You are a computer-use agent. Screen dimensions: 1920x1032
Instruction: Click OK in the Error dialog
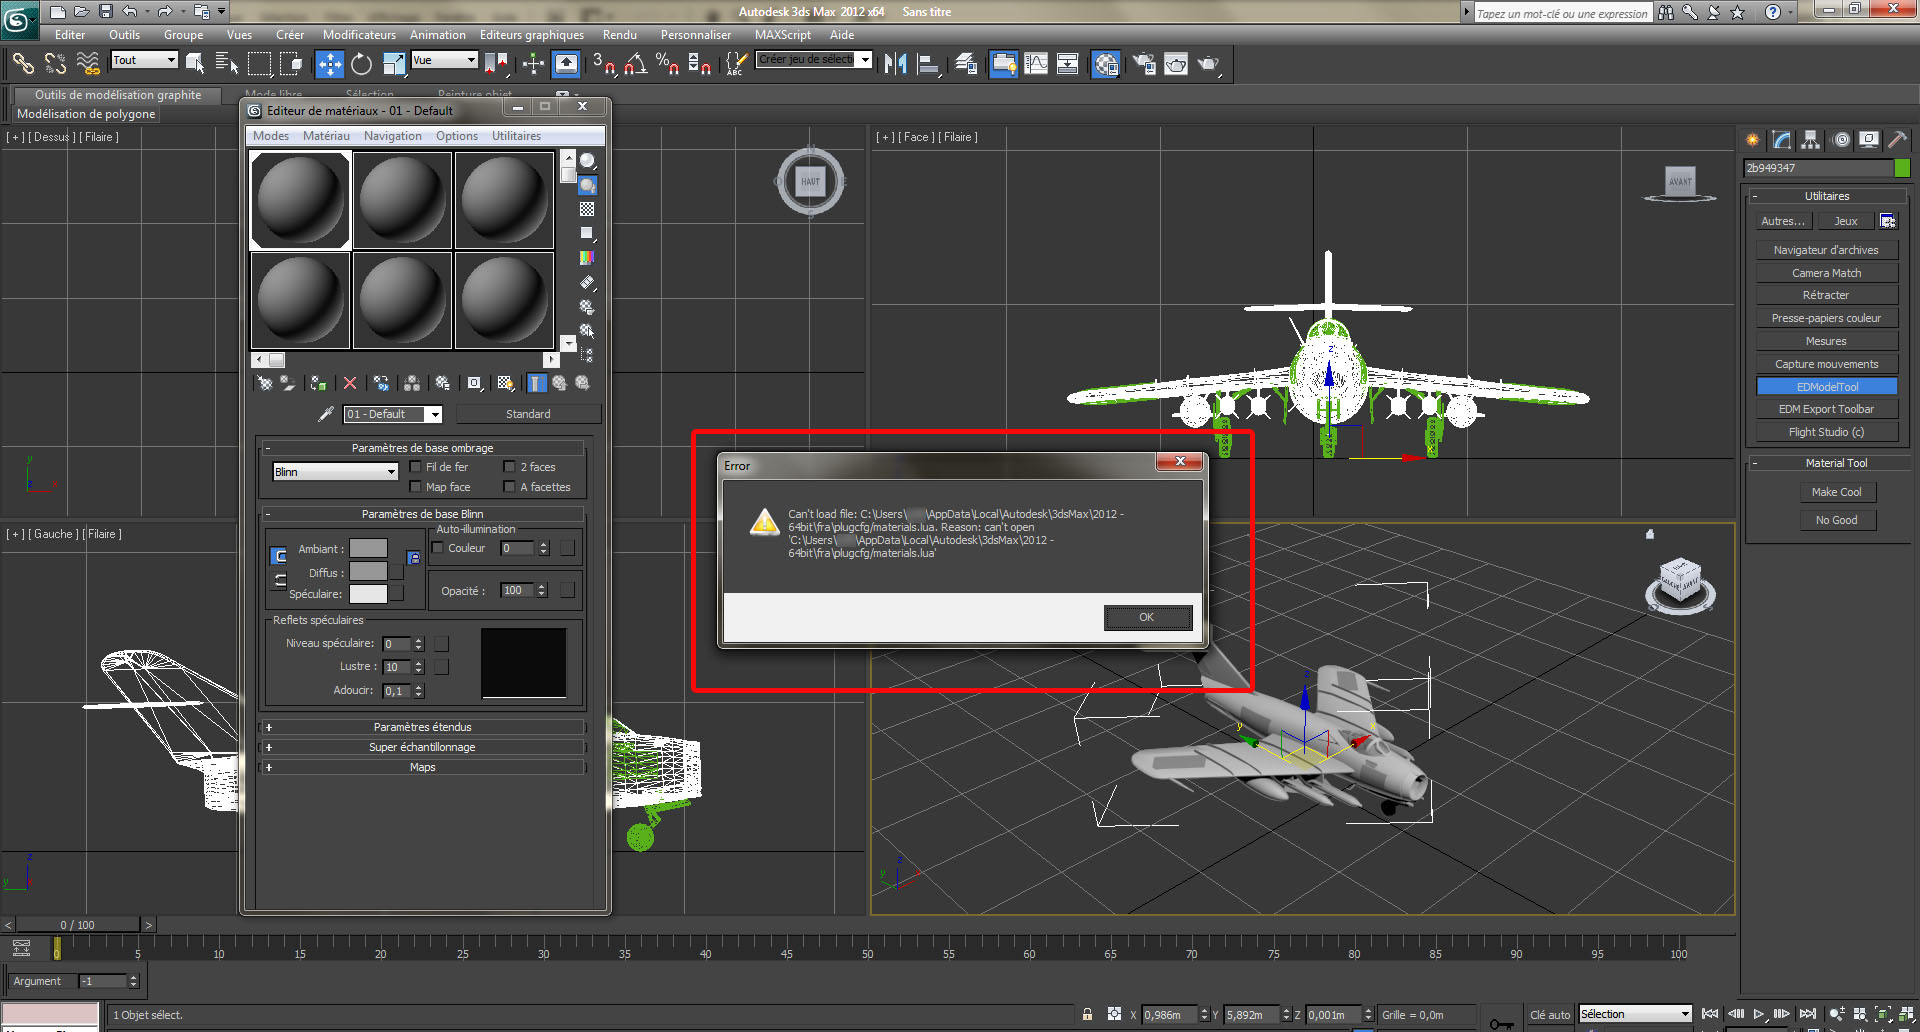coord(1147,617)
